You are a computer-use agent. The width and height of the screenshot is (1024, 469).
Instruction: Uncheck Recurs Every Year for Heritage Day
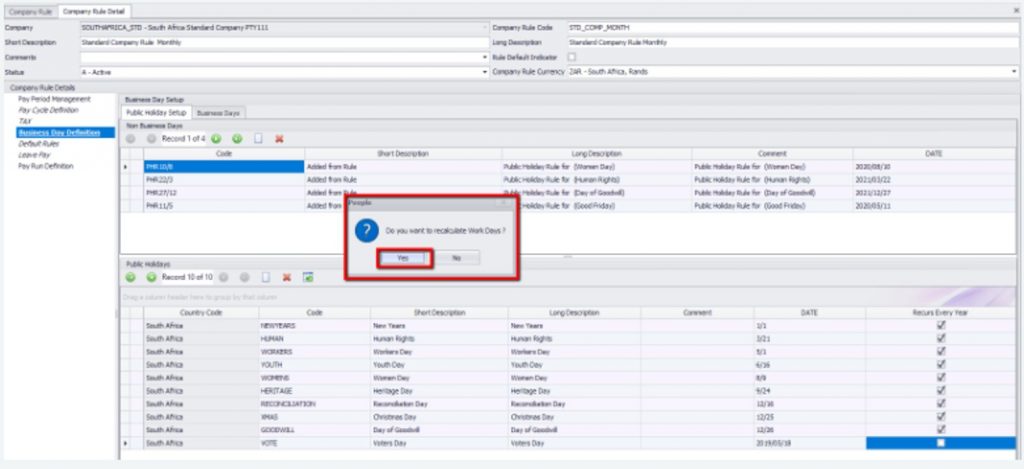click(941, 391)
